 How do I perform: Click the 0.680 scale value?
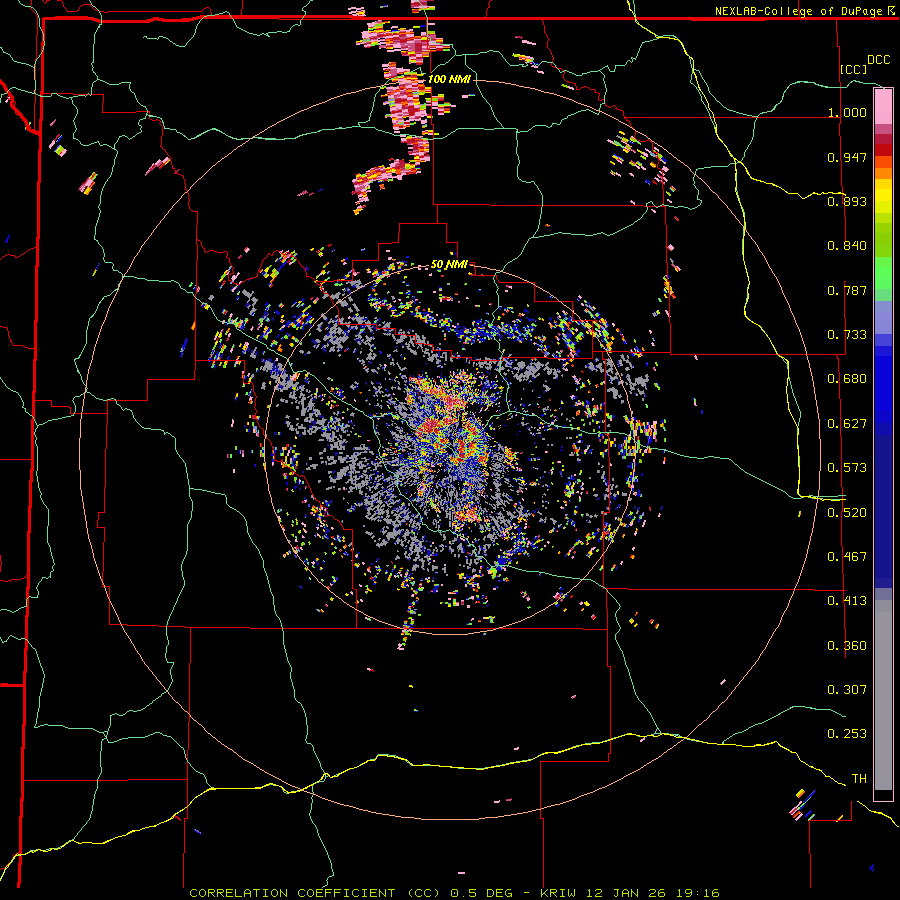(847, 379)
